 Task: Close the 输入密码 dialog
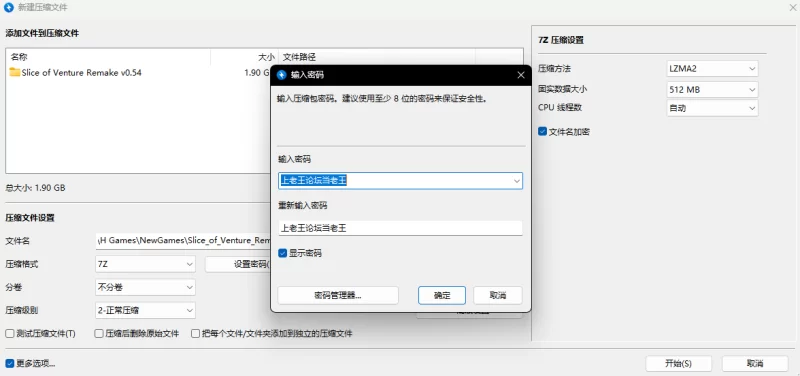click(521, 75)
